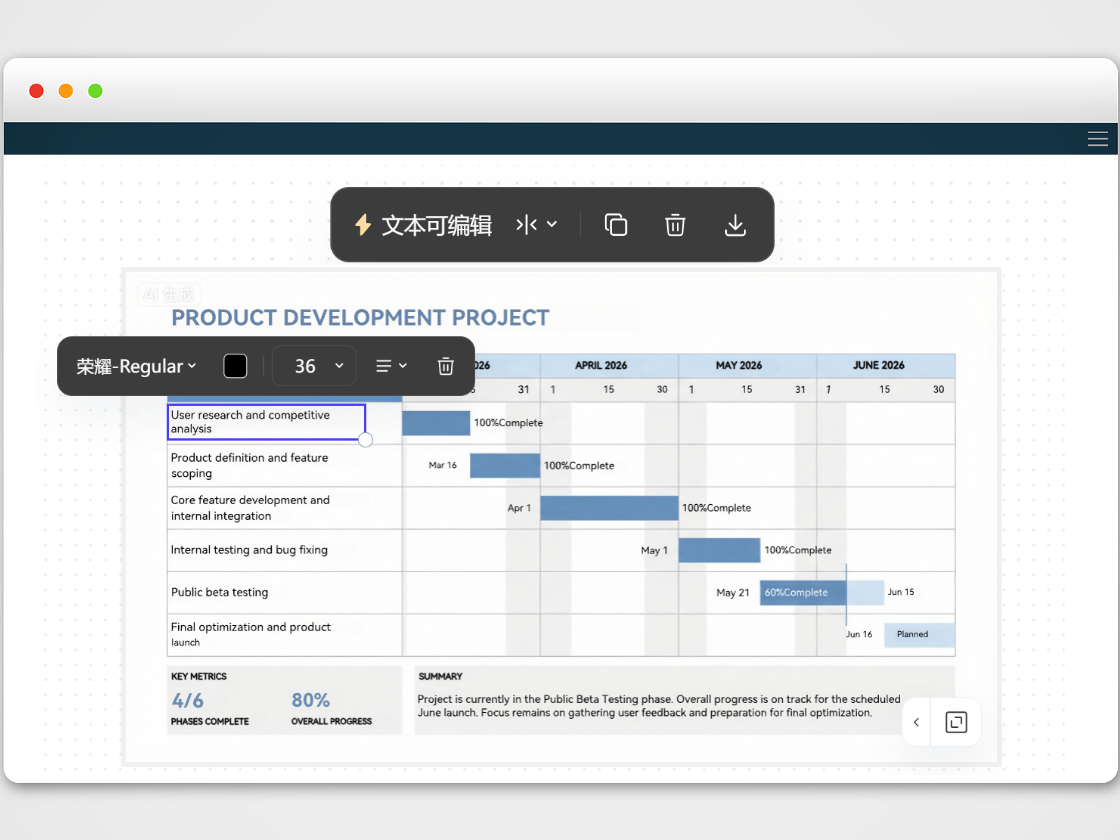Click the hamburger menu icon
The image size is (1120, 840).
tap(1097, 139)
